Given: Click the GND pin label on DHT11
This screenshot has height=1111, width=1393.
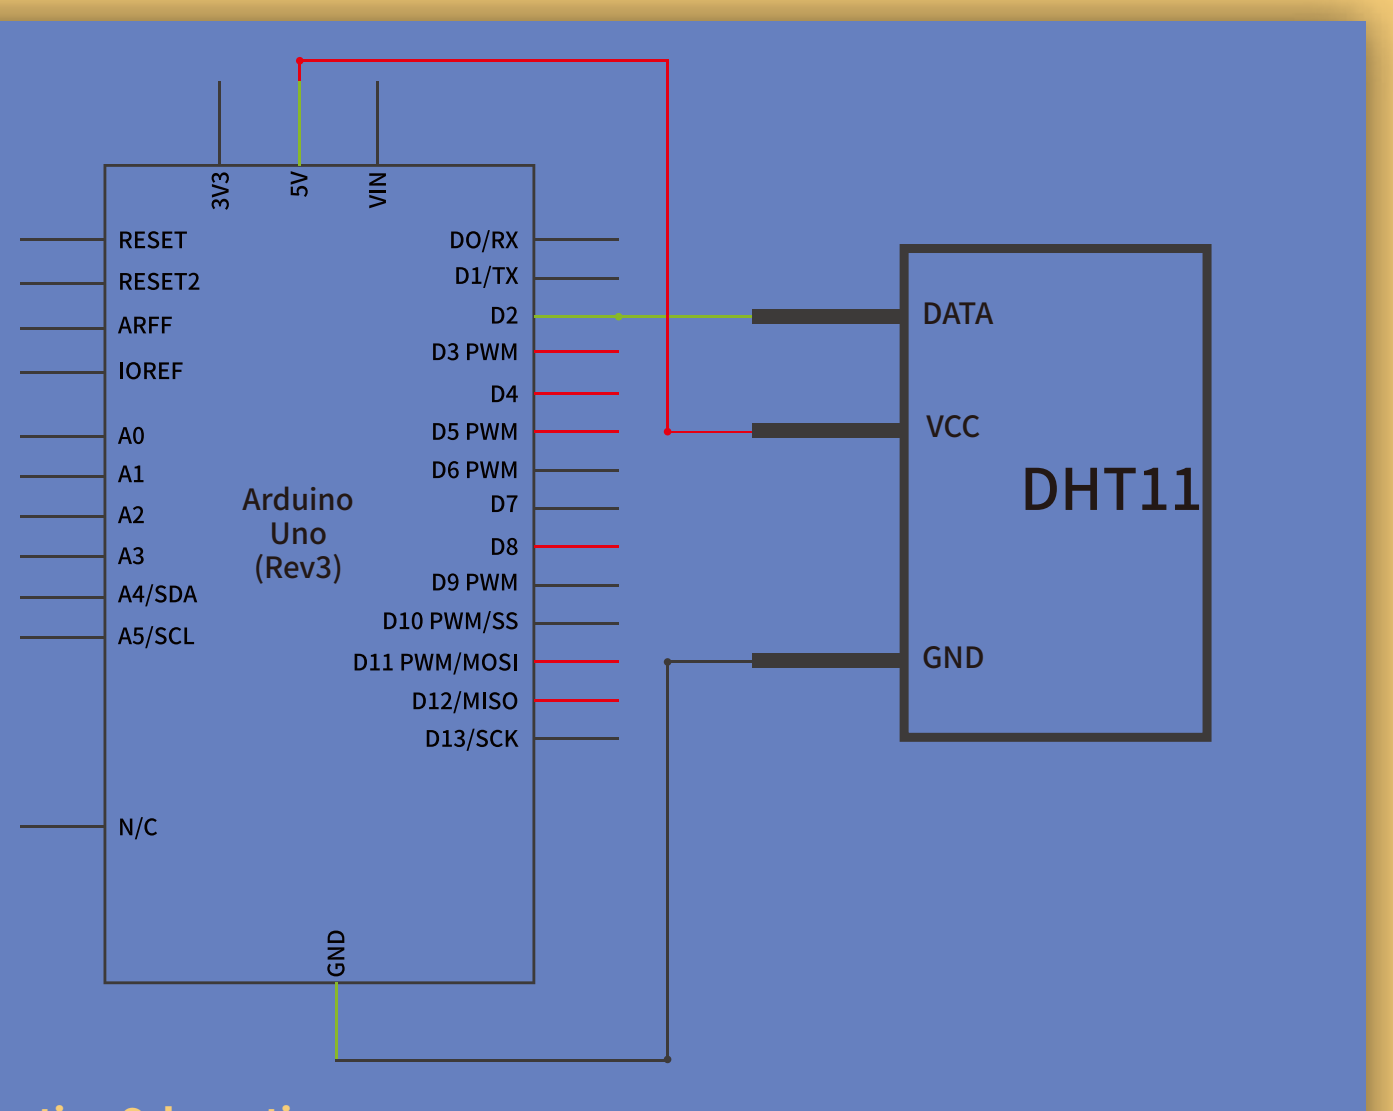Looking at the screenshot, I should (x=953, y=658).
